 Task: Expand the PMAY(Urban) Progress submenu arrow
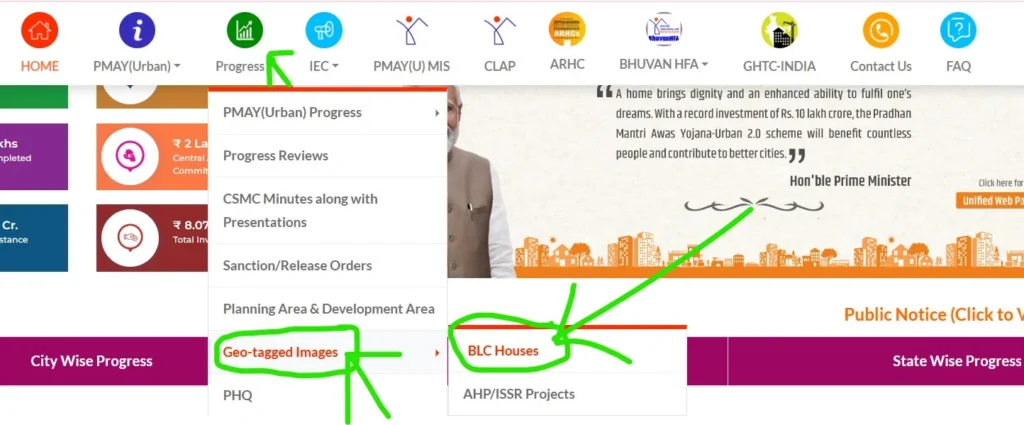[437, 113]
